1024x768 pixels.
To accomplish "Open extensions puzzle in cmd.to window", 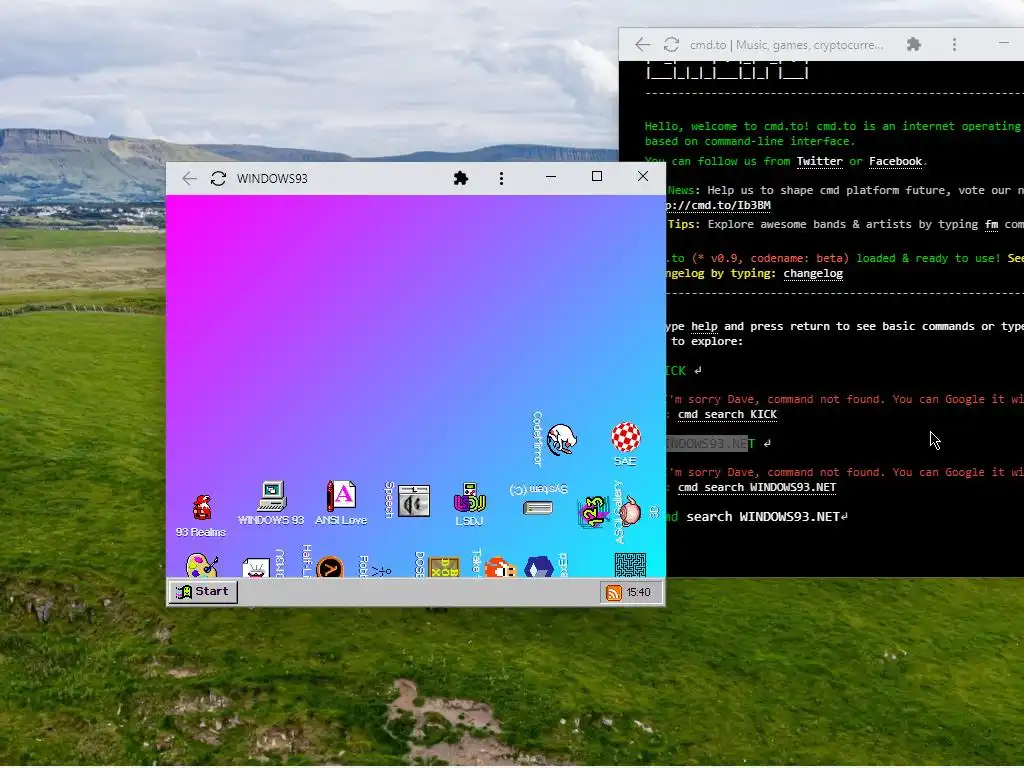I will [x=914, y=44].
